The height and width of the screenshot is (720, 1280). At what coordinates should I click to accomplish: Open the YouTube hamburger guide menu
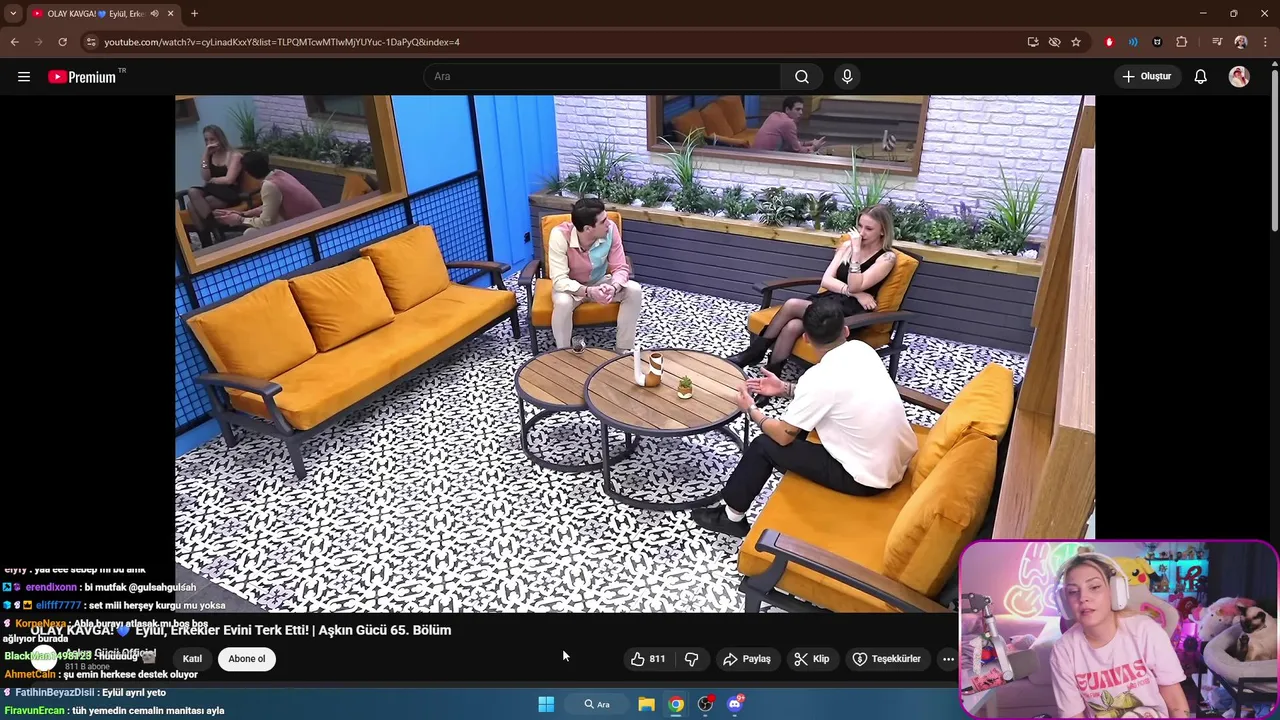click(24, 76)
